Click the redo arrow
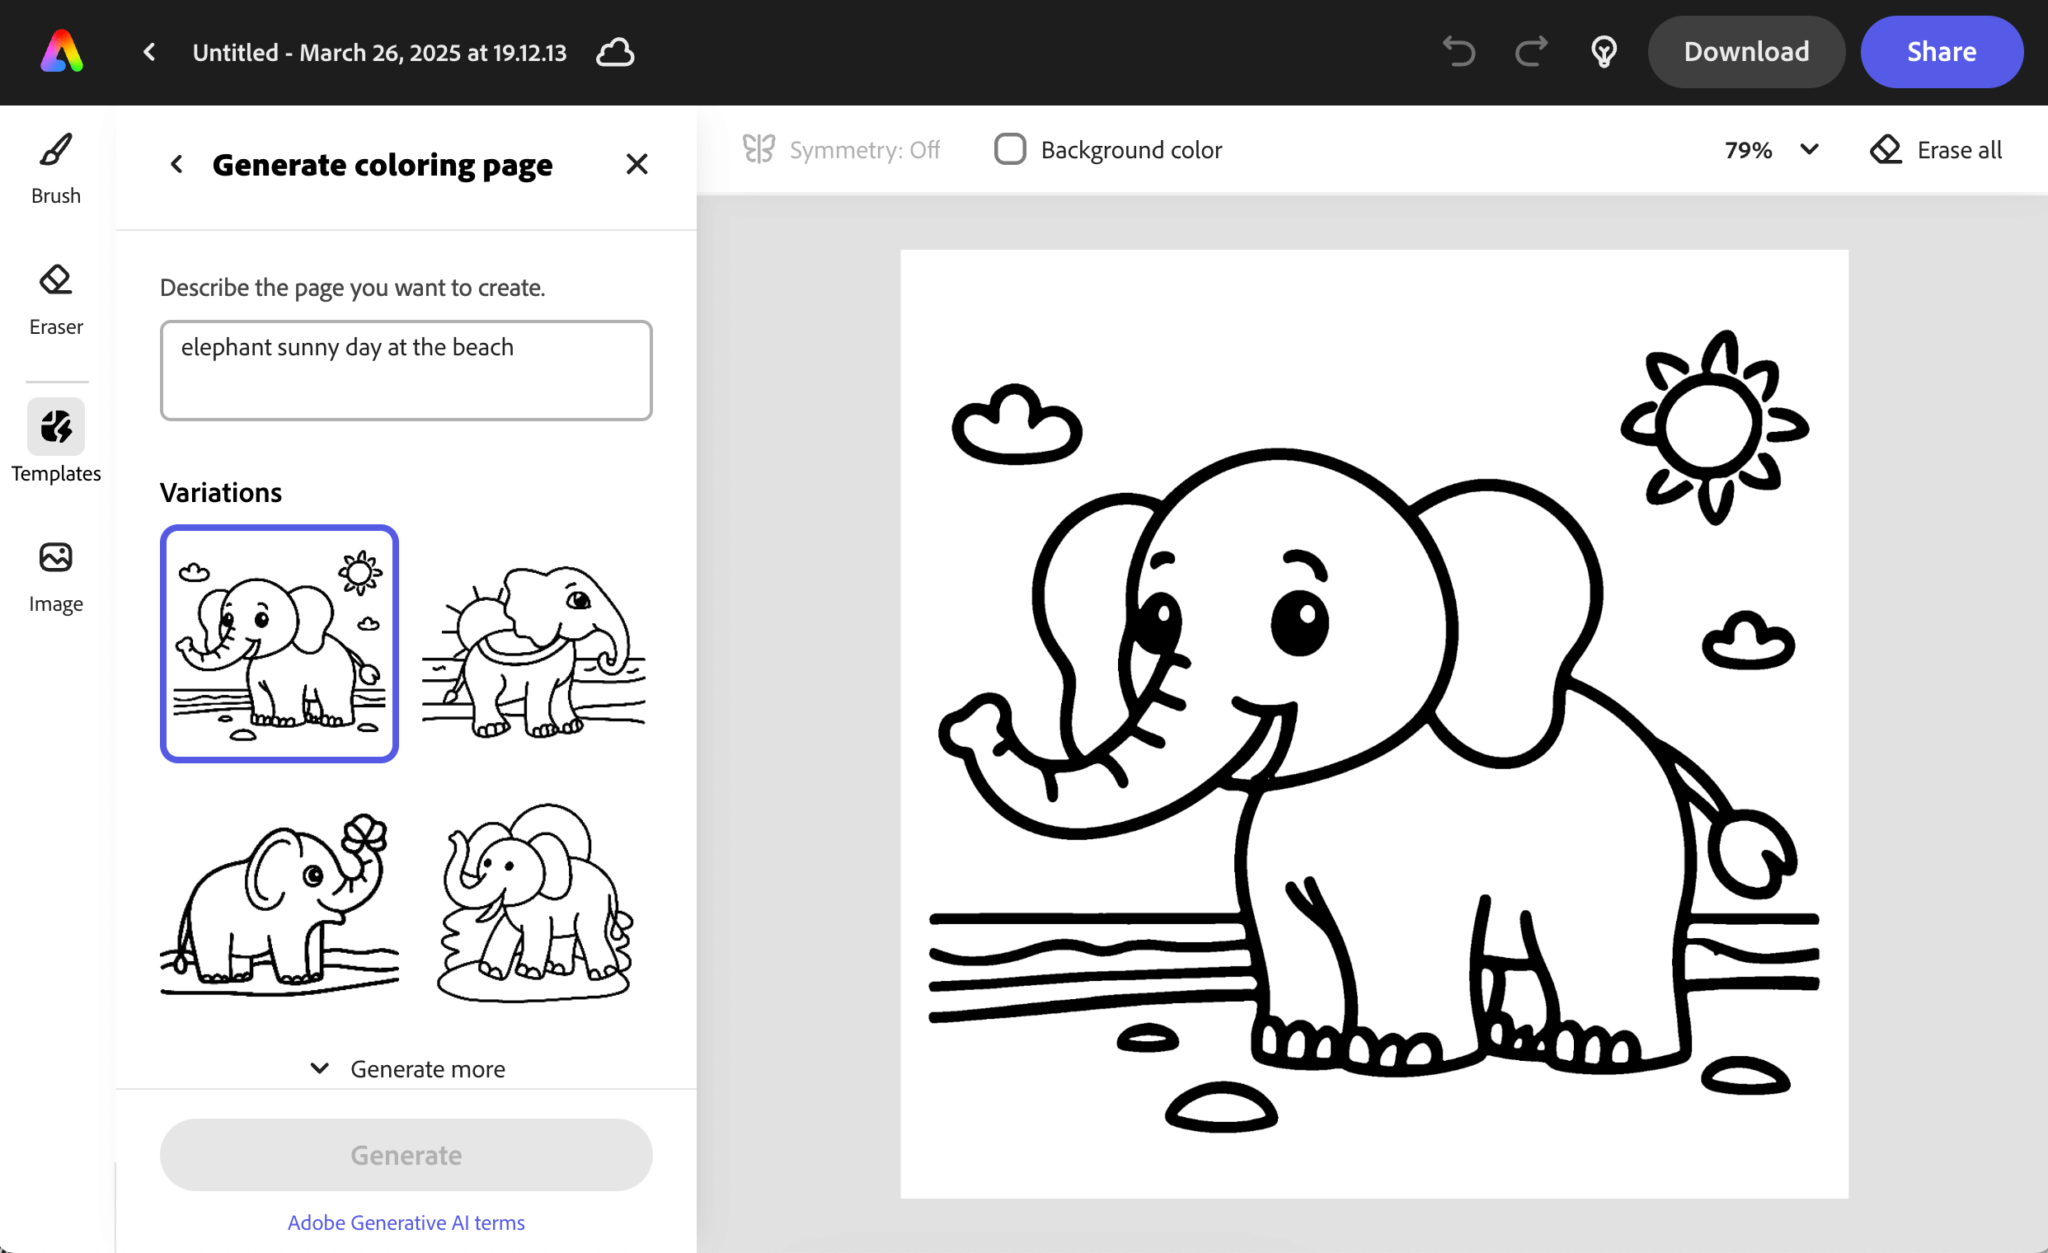The height and width of the screenshot is (1253, 2048). click(x=1531, y=52)
